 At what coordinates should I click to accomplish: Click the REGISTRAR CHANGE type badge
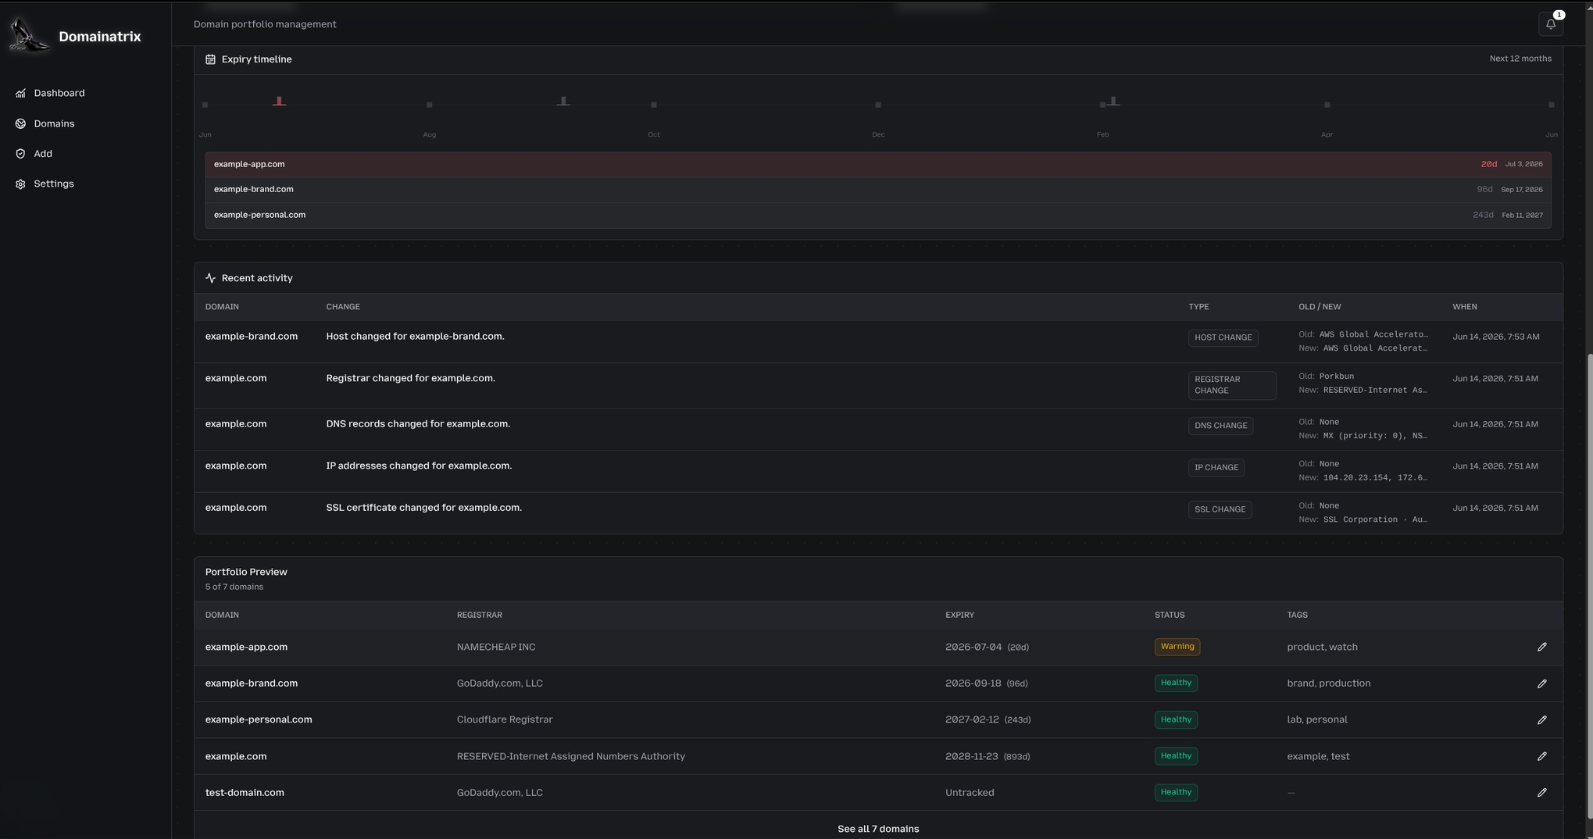(x=1232, y=385)
